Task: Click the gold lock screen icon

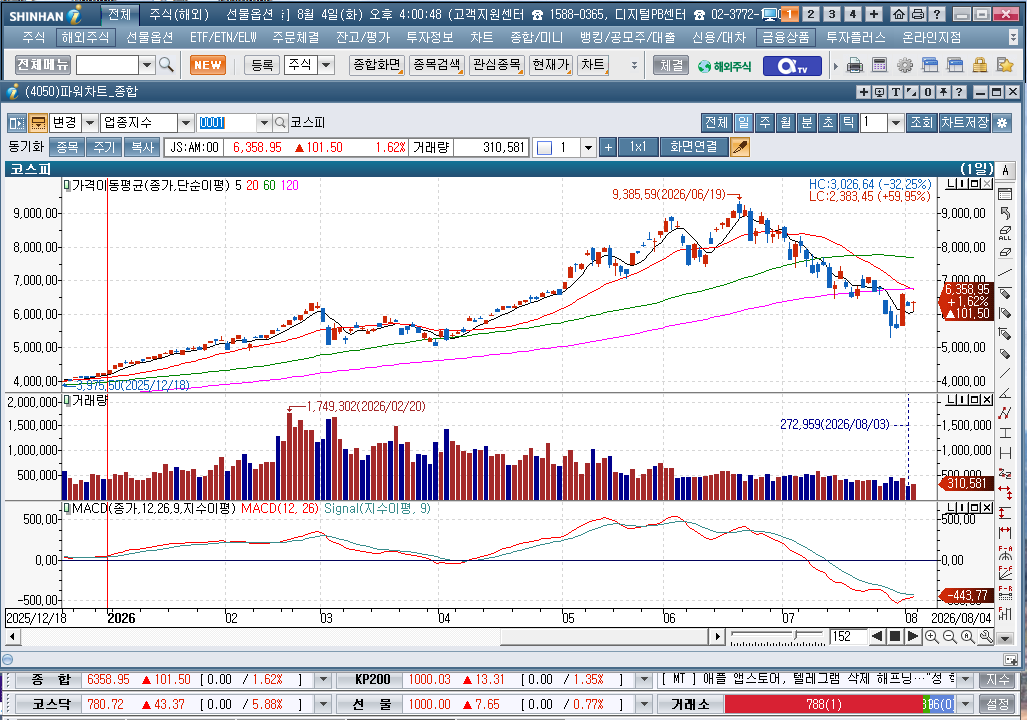Action: pyautogui.click(x=980, y=65)
